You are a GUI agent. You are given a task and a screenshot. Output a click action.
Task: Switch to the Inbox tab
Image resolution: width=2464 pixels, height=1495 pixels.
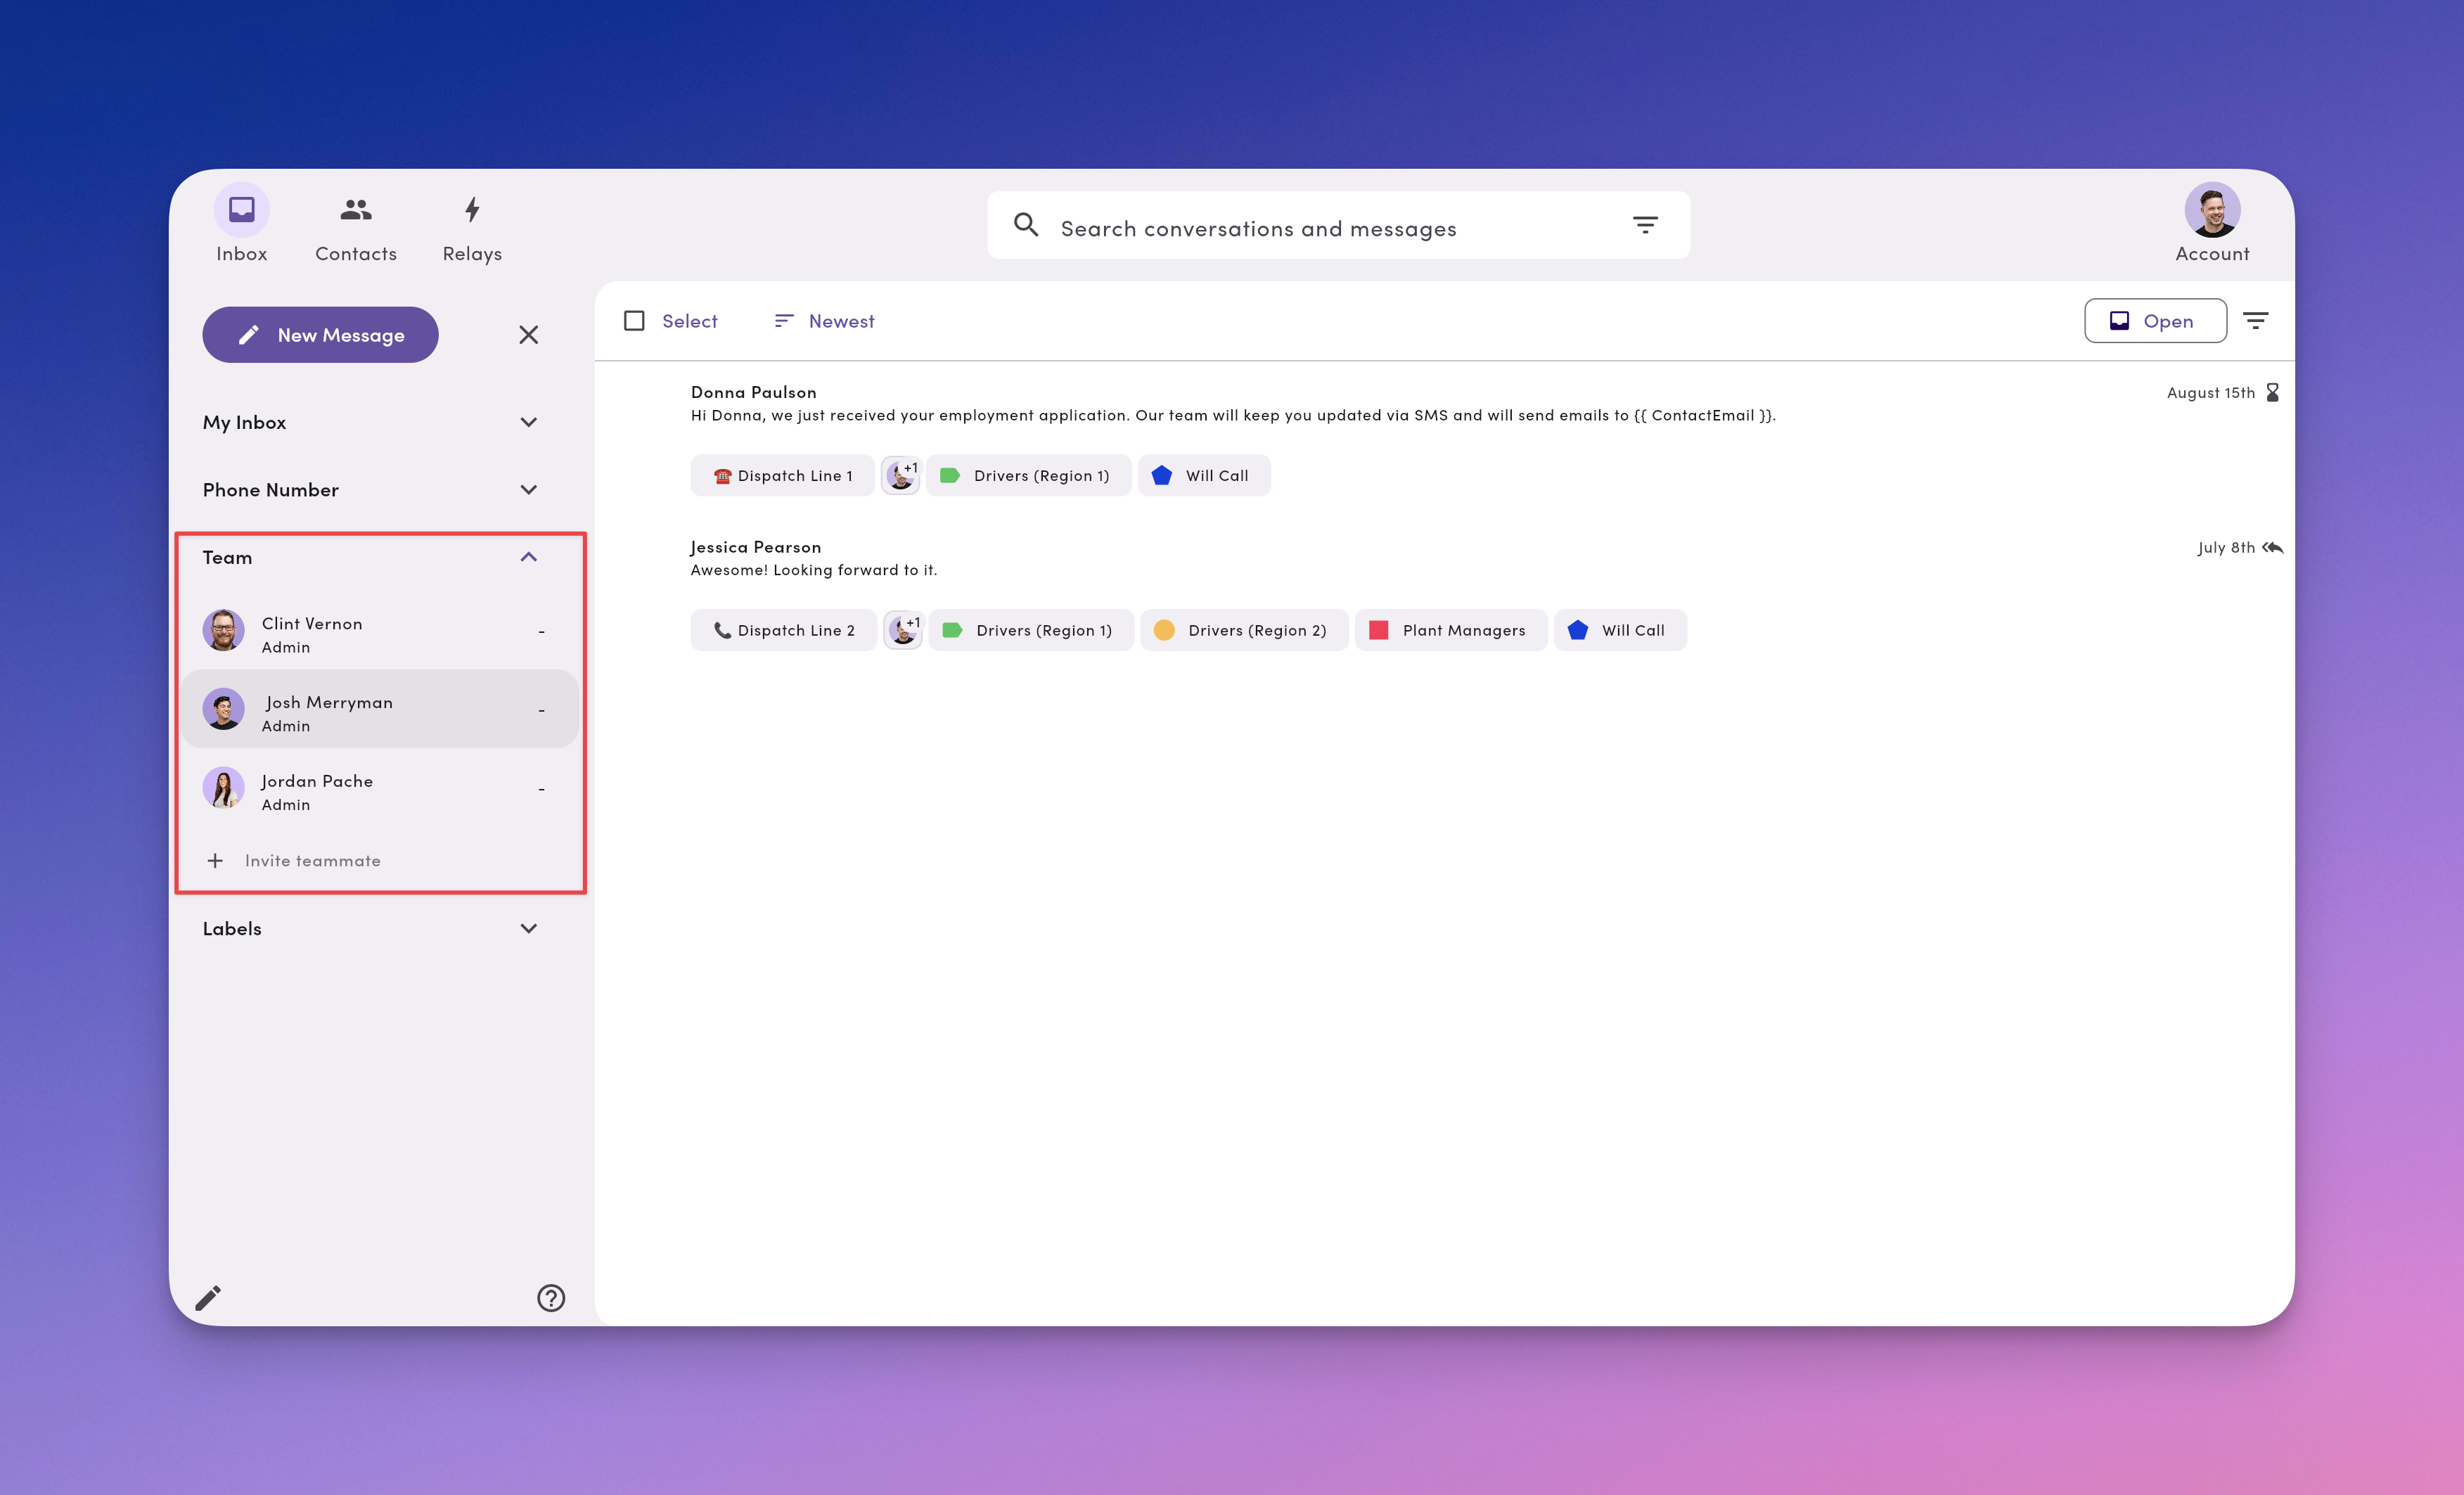pos(242,209)
